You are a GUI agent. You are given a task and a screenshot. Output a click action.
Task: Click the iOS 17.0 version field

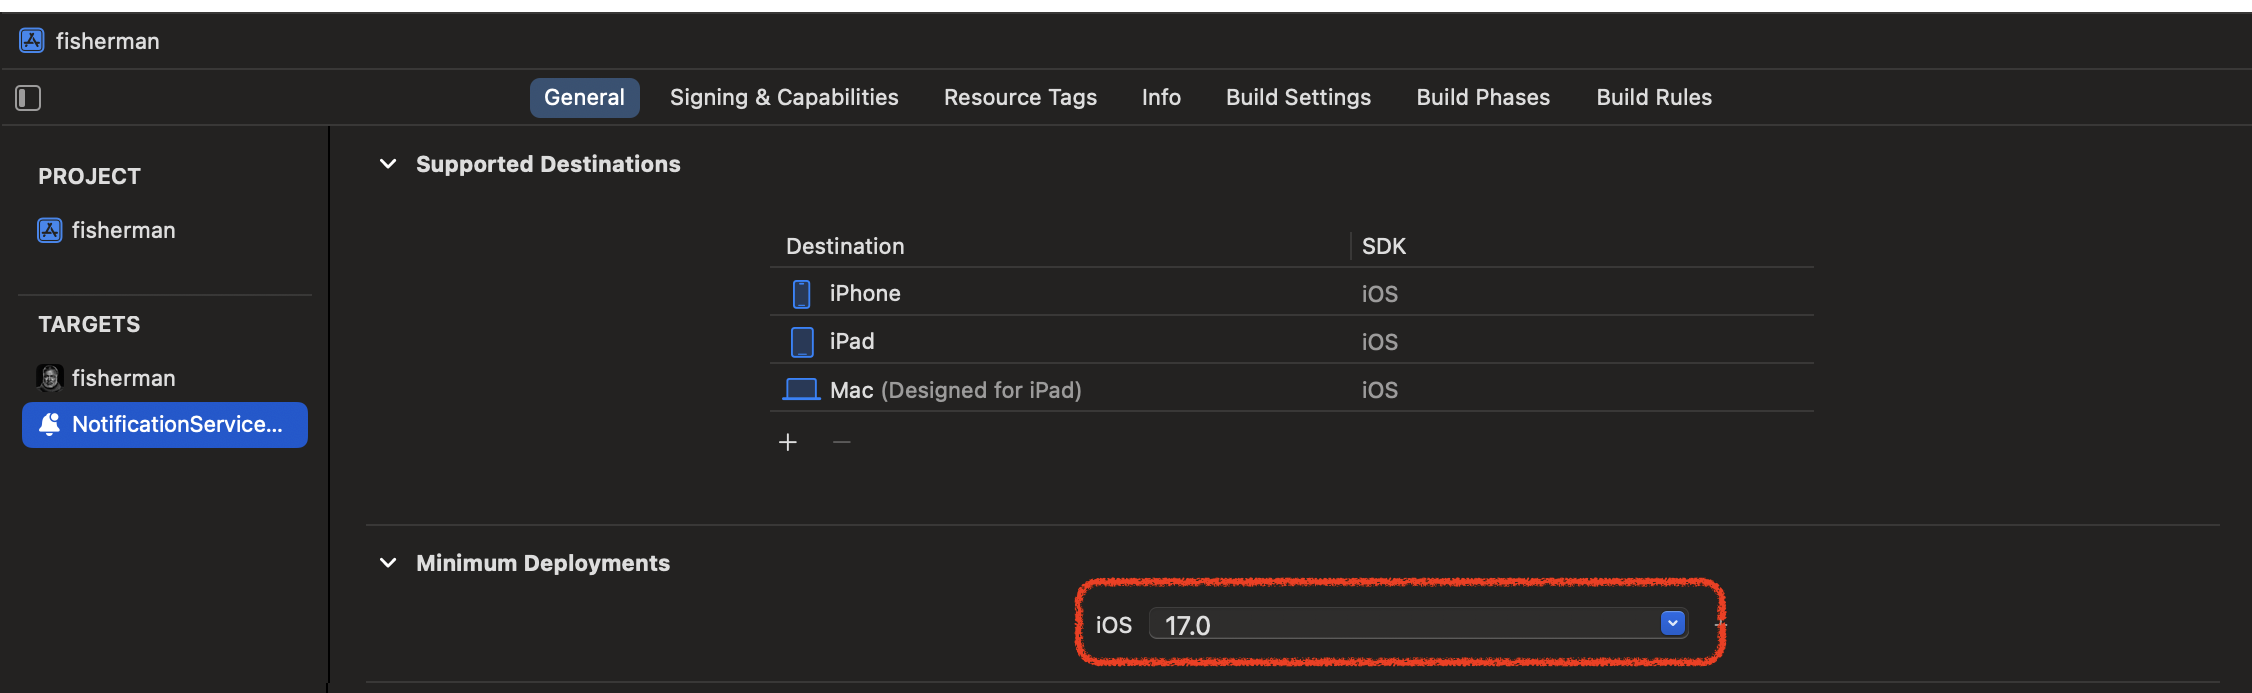(1418, 623)
